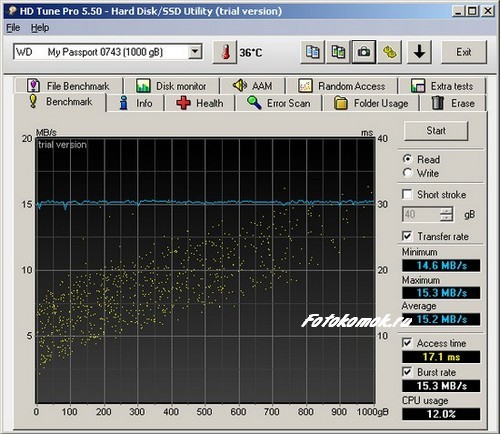Click the Disk monitor chart icon
This screenshot has width=500, height=434.
tap(143, 86)
